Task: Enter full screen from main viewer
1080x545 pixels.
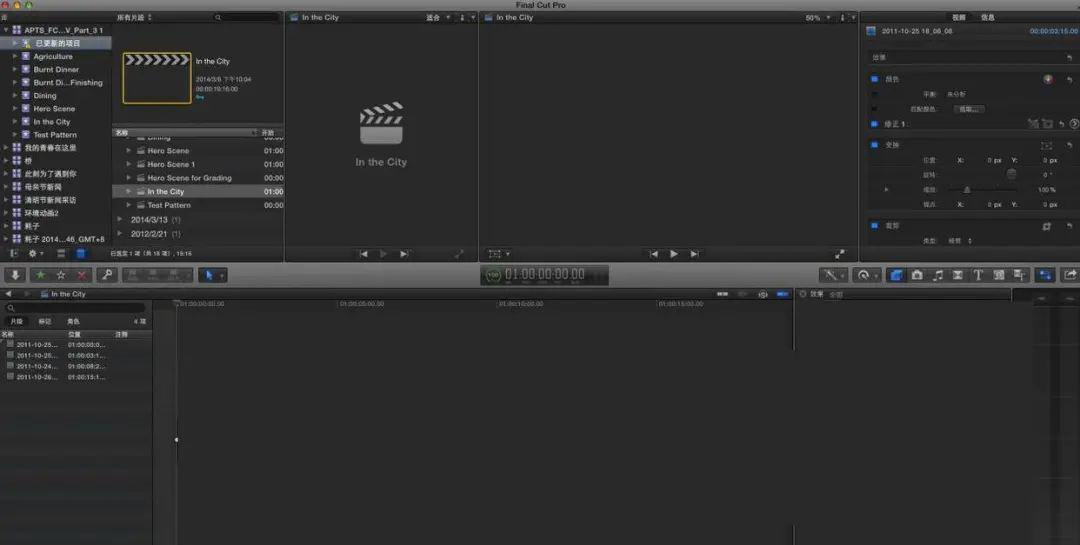Action: click(840, 254)
